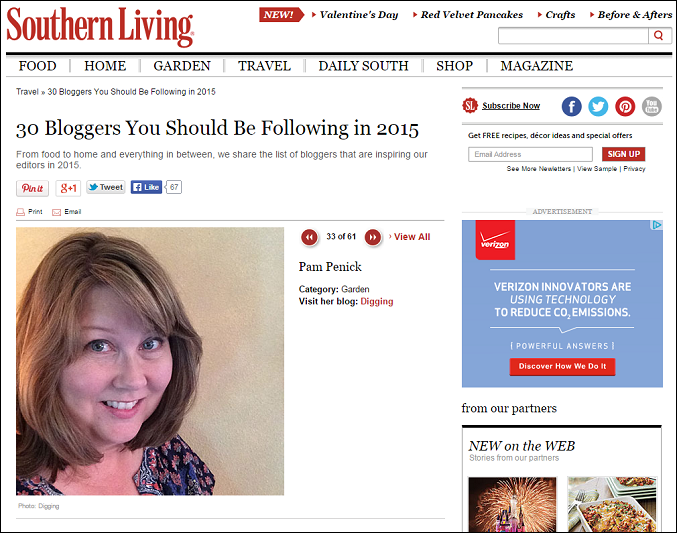Click the Print icon
This screenshot has width=677, height=533.
[20, 212]
